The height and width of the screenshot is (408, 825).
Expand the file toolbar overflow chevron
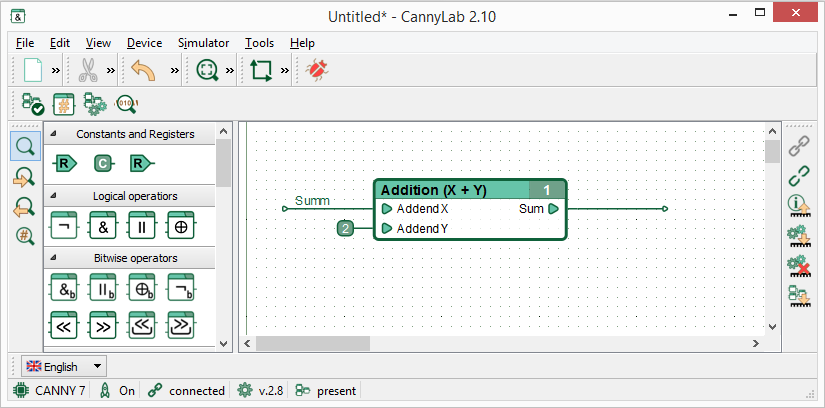click(56, 70)
